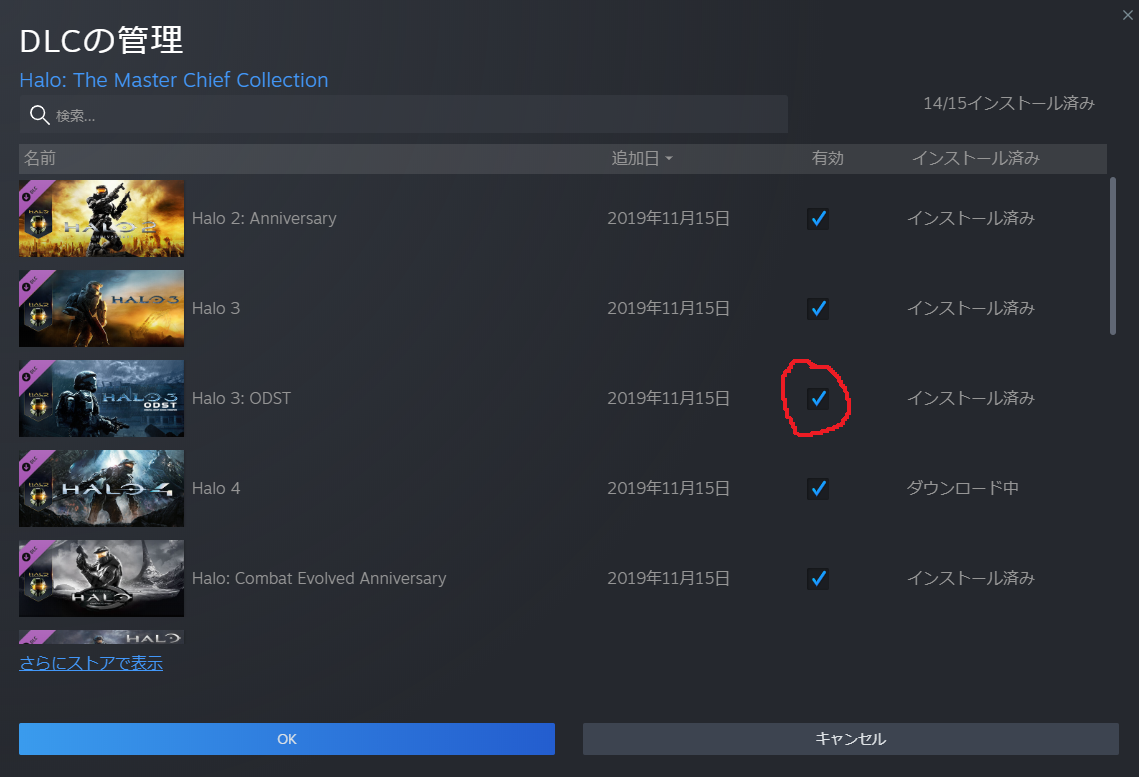The width and height of the screenshot is (1139, 777).
Task: Open the Halo 4 thumbnail
Action: (102, 489)
